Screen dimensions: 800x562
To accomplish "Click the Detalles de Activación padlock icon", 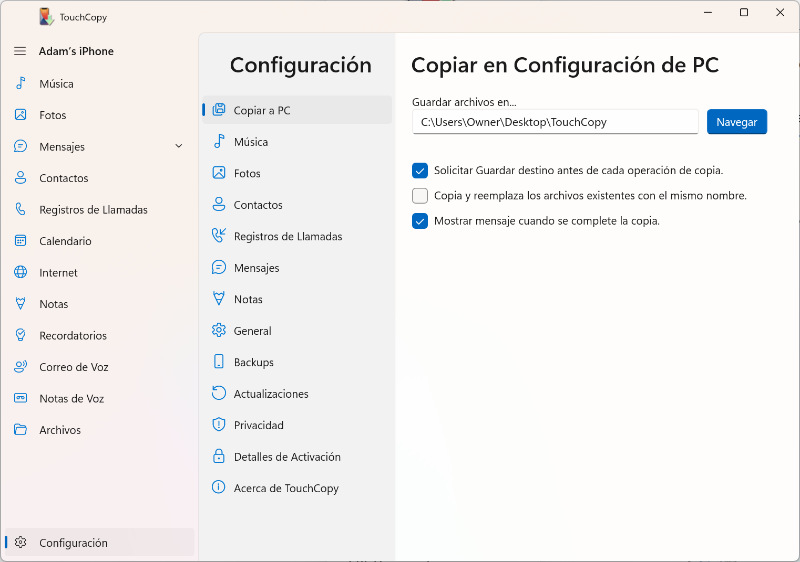I will (x=219, y=456).
